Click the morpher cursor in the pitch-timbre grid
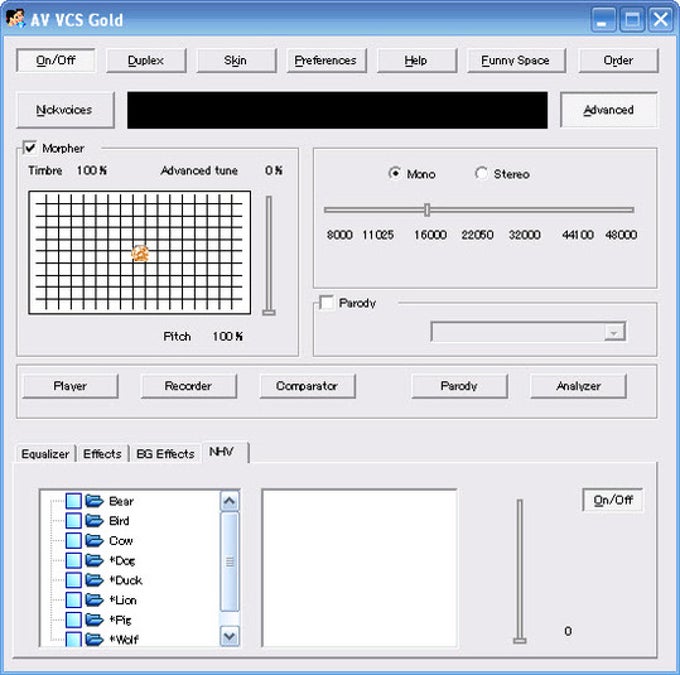Image resolution: width=680 pixels, height=675 pixels. tap(140, 253)
